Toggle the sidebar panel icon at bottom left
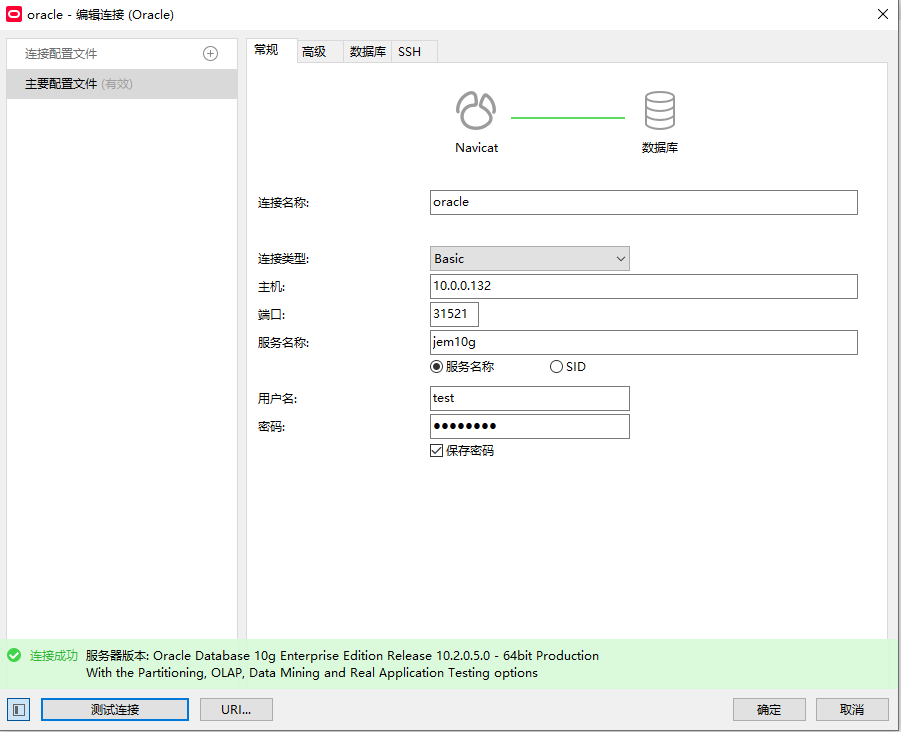Viewport: 901px width, 732px height. click(18, 710)
